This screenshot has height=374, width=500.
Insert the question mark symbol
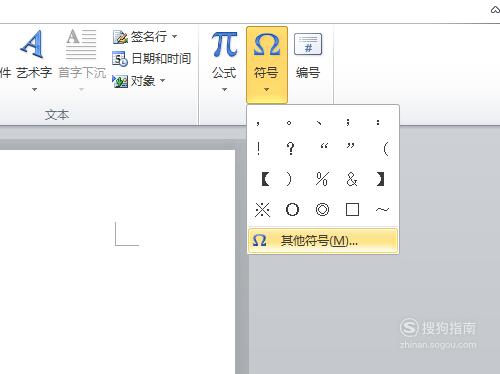[x=291, y=149]
